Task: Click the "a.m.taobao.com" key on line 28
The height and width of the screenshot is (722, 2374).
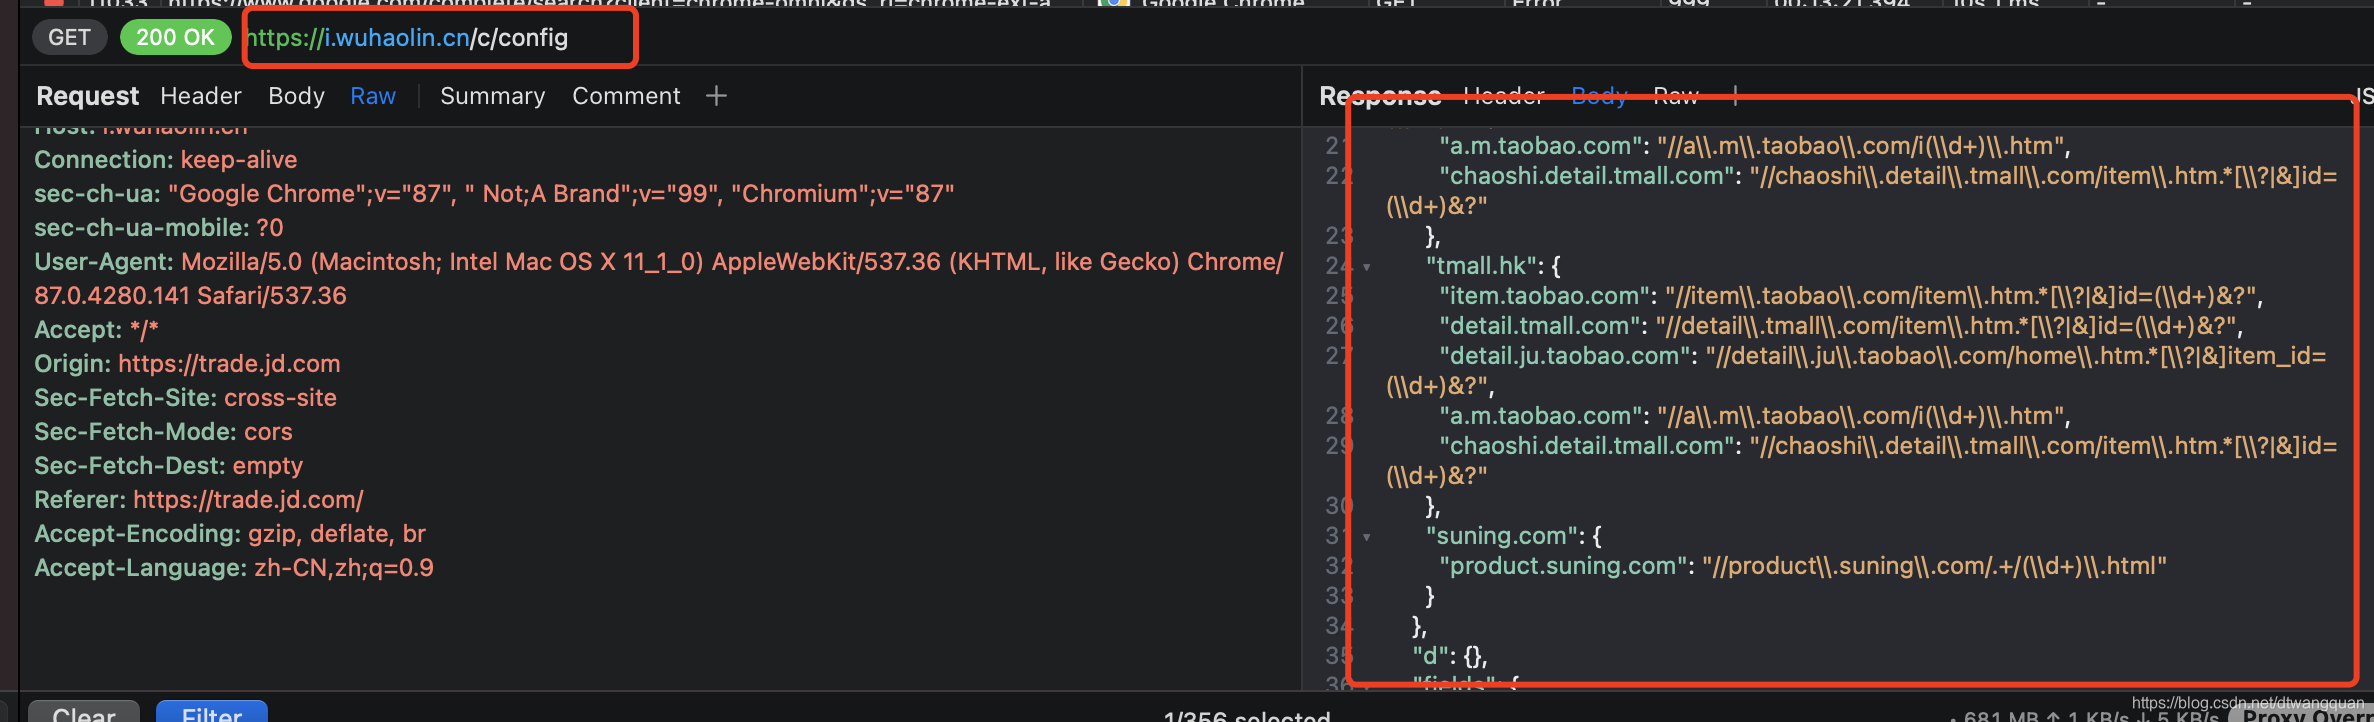Action: point(1541,416)
